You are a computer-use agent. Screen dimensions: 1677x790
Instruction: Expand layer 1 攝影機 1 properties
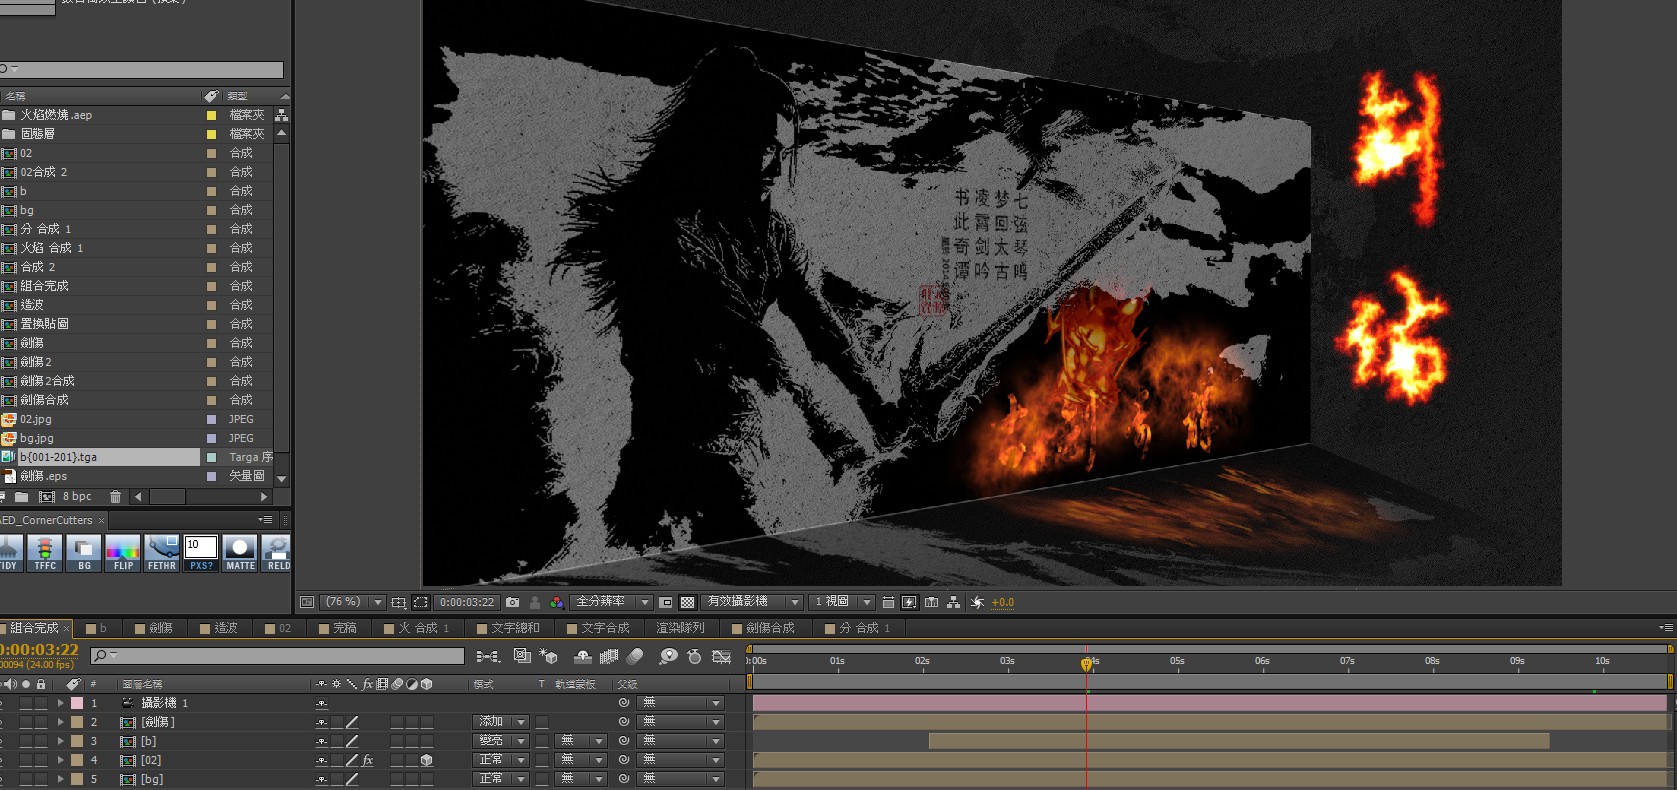(60, 703)
